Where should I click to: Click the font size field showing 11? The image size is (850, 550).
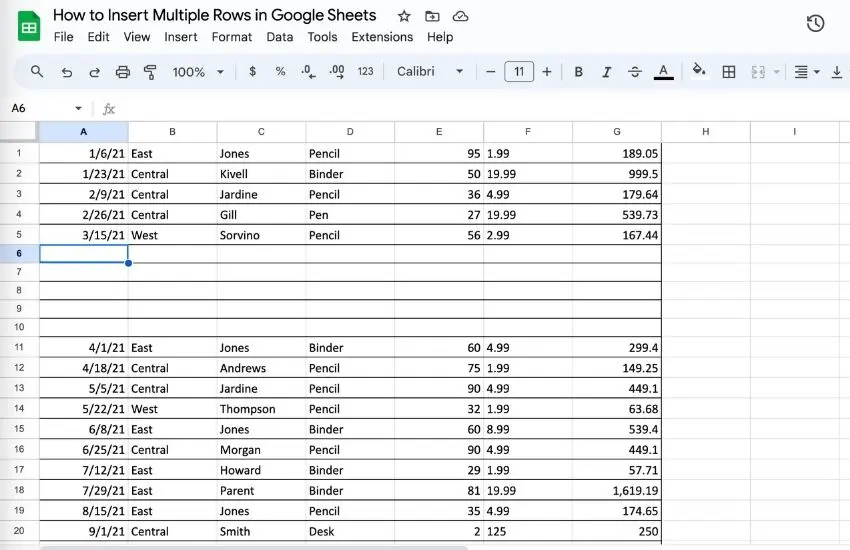[519, 72]
